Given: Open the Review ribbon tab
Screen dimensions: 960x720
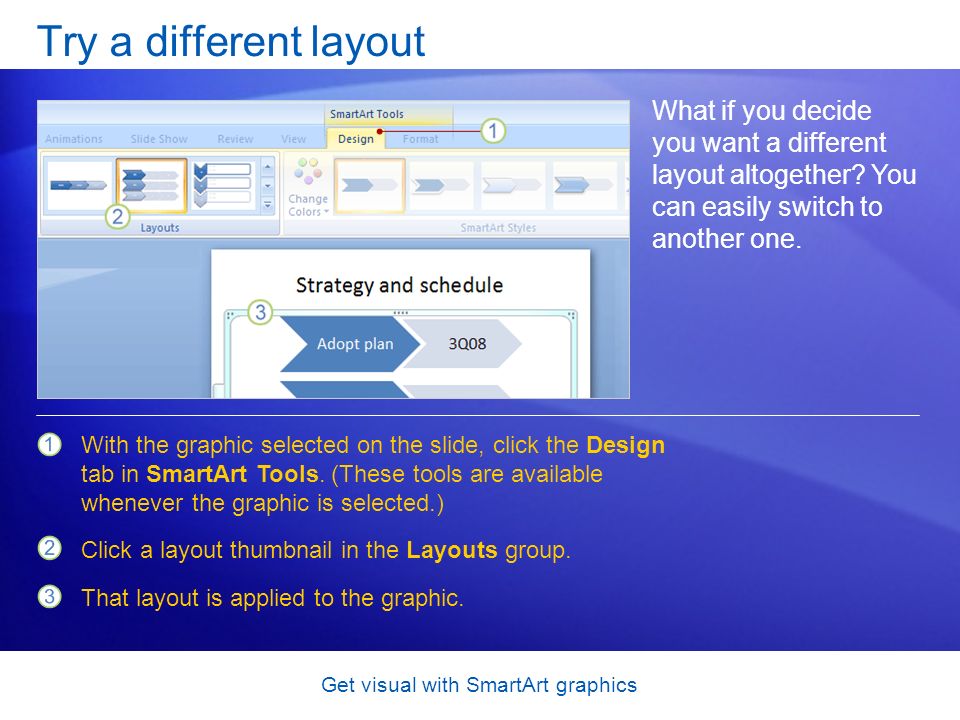Looking at the screenshot, I should click(235, 139).
